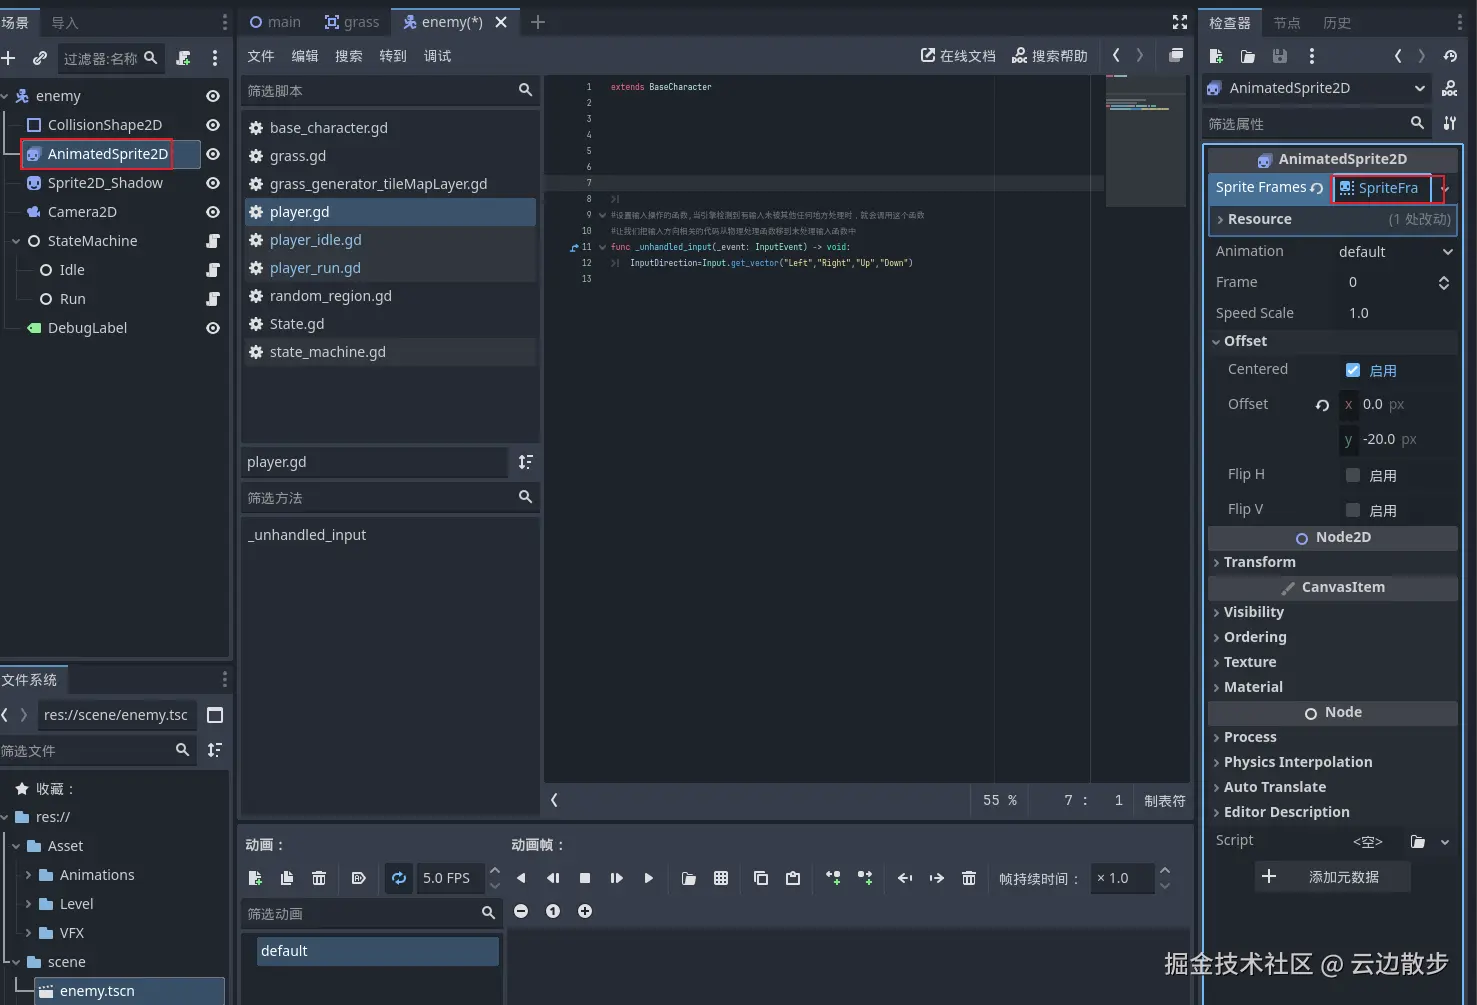Click the animation loop toggle icon
The width and height of the screenshot is (1477, 1005).
pyautogui.click(x=399, y=878)
